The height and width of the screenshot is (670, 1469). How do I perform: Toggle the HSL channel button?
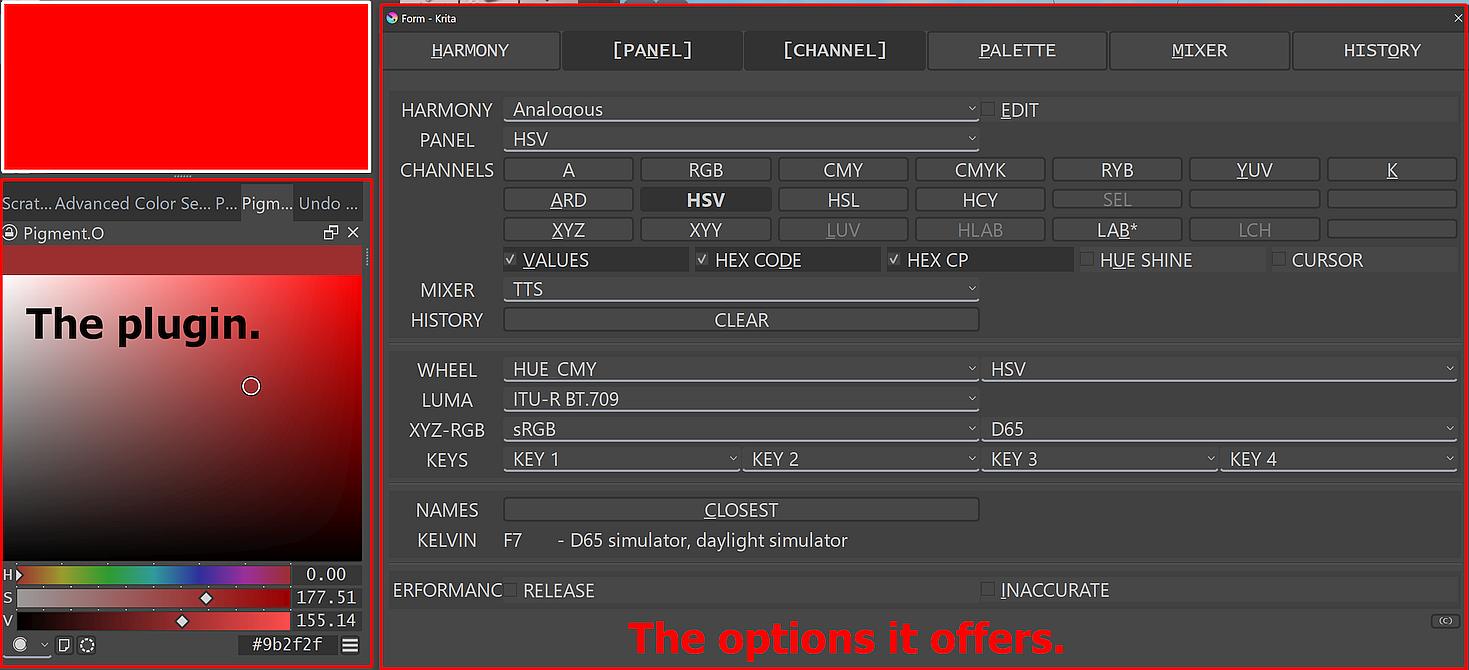(843, 200)
